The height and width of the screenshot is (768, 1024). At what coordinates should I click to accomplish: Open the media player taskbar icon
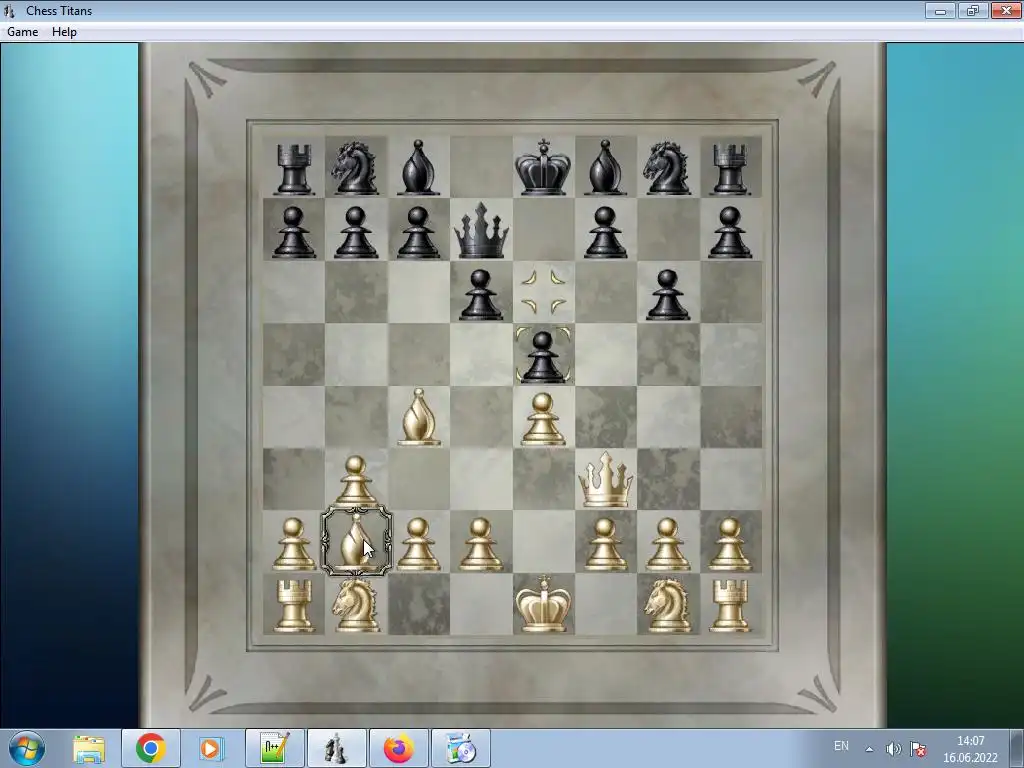pos(211,748)
